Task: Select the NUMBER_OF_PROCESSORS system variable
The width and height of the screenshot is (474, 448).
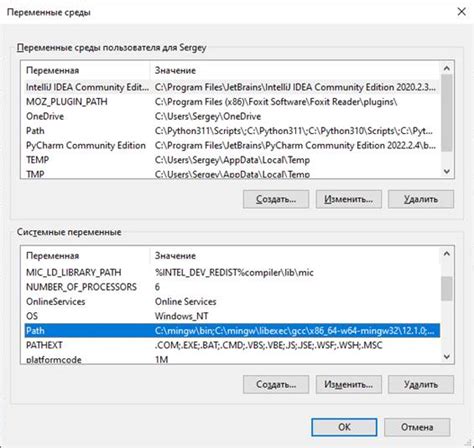Action: (x=232, y=287)
